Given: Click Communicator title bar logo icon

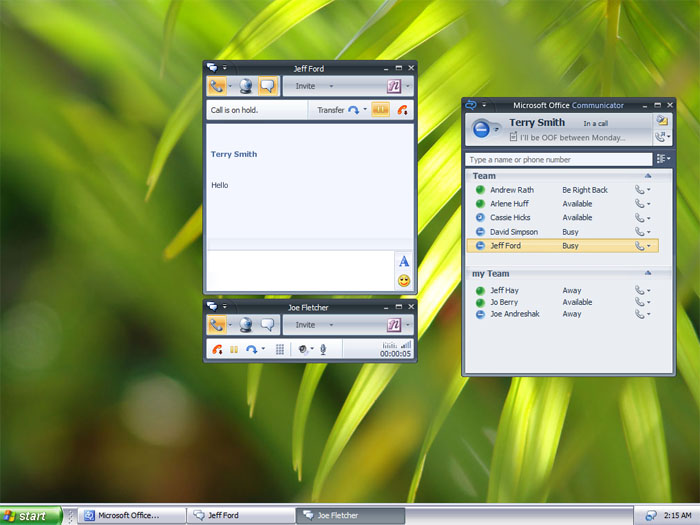Looking at the screenshot, I should click(471, 105).
